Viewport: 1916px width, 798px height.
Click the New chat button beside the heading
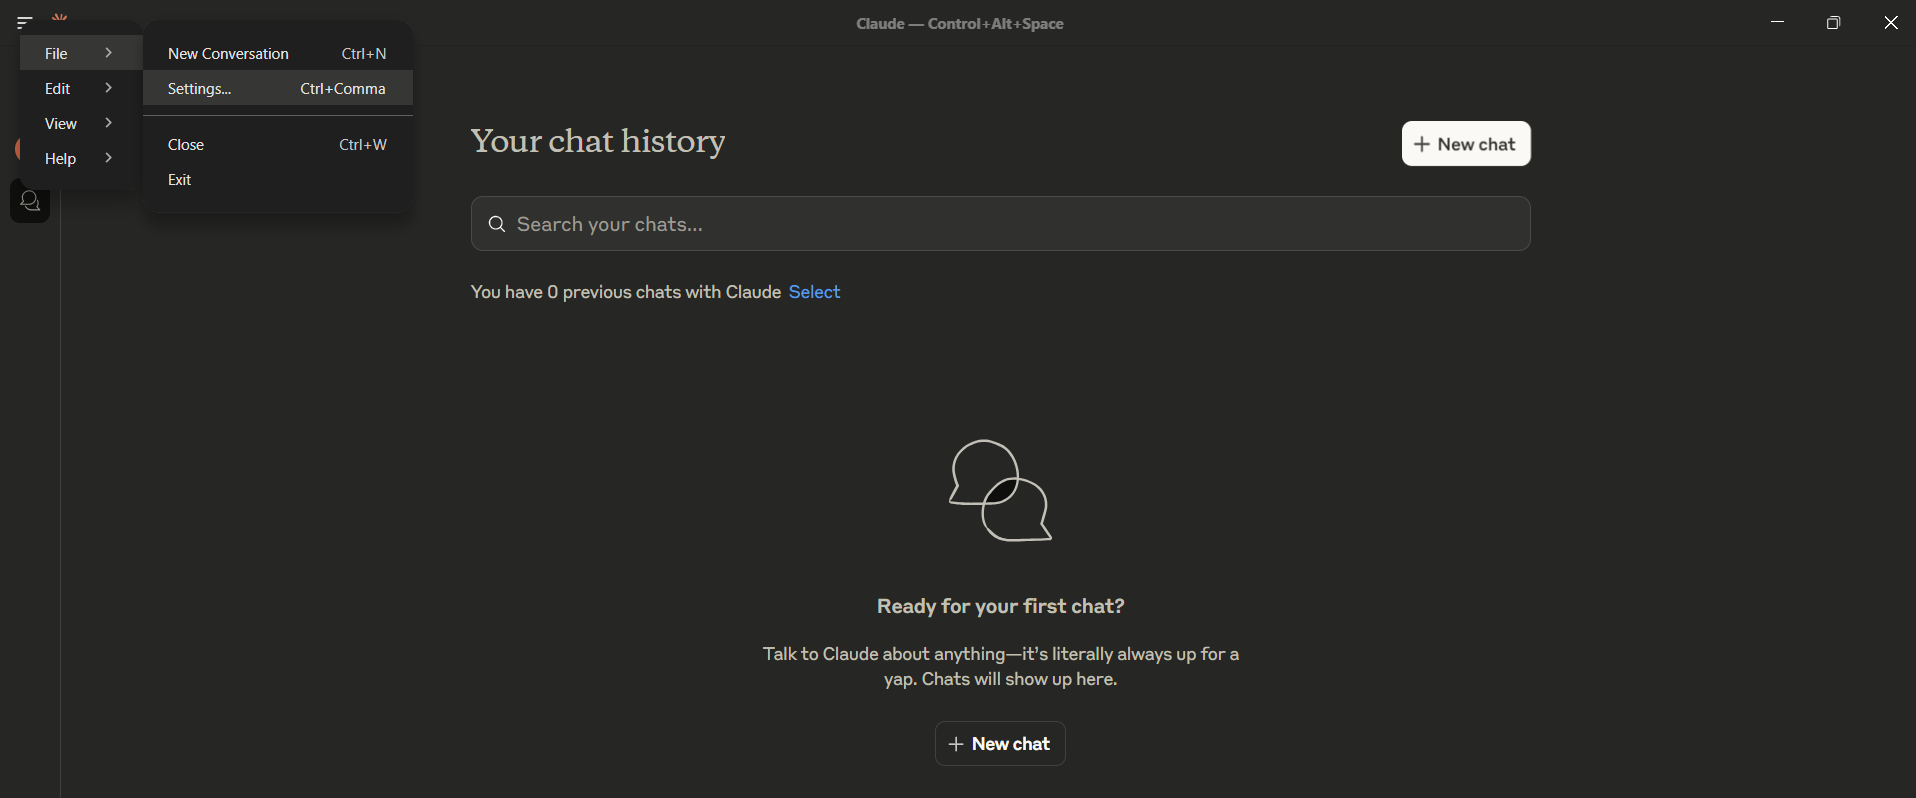click(1466, 144)
